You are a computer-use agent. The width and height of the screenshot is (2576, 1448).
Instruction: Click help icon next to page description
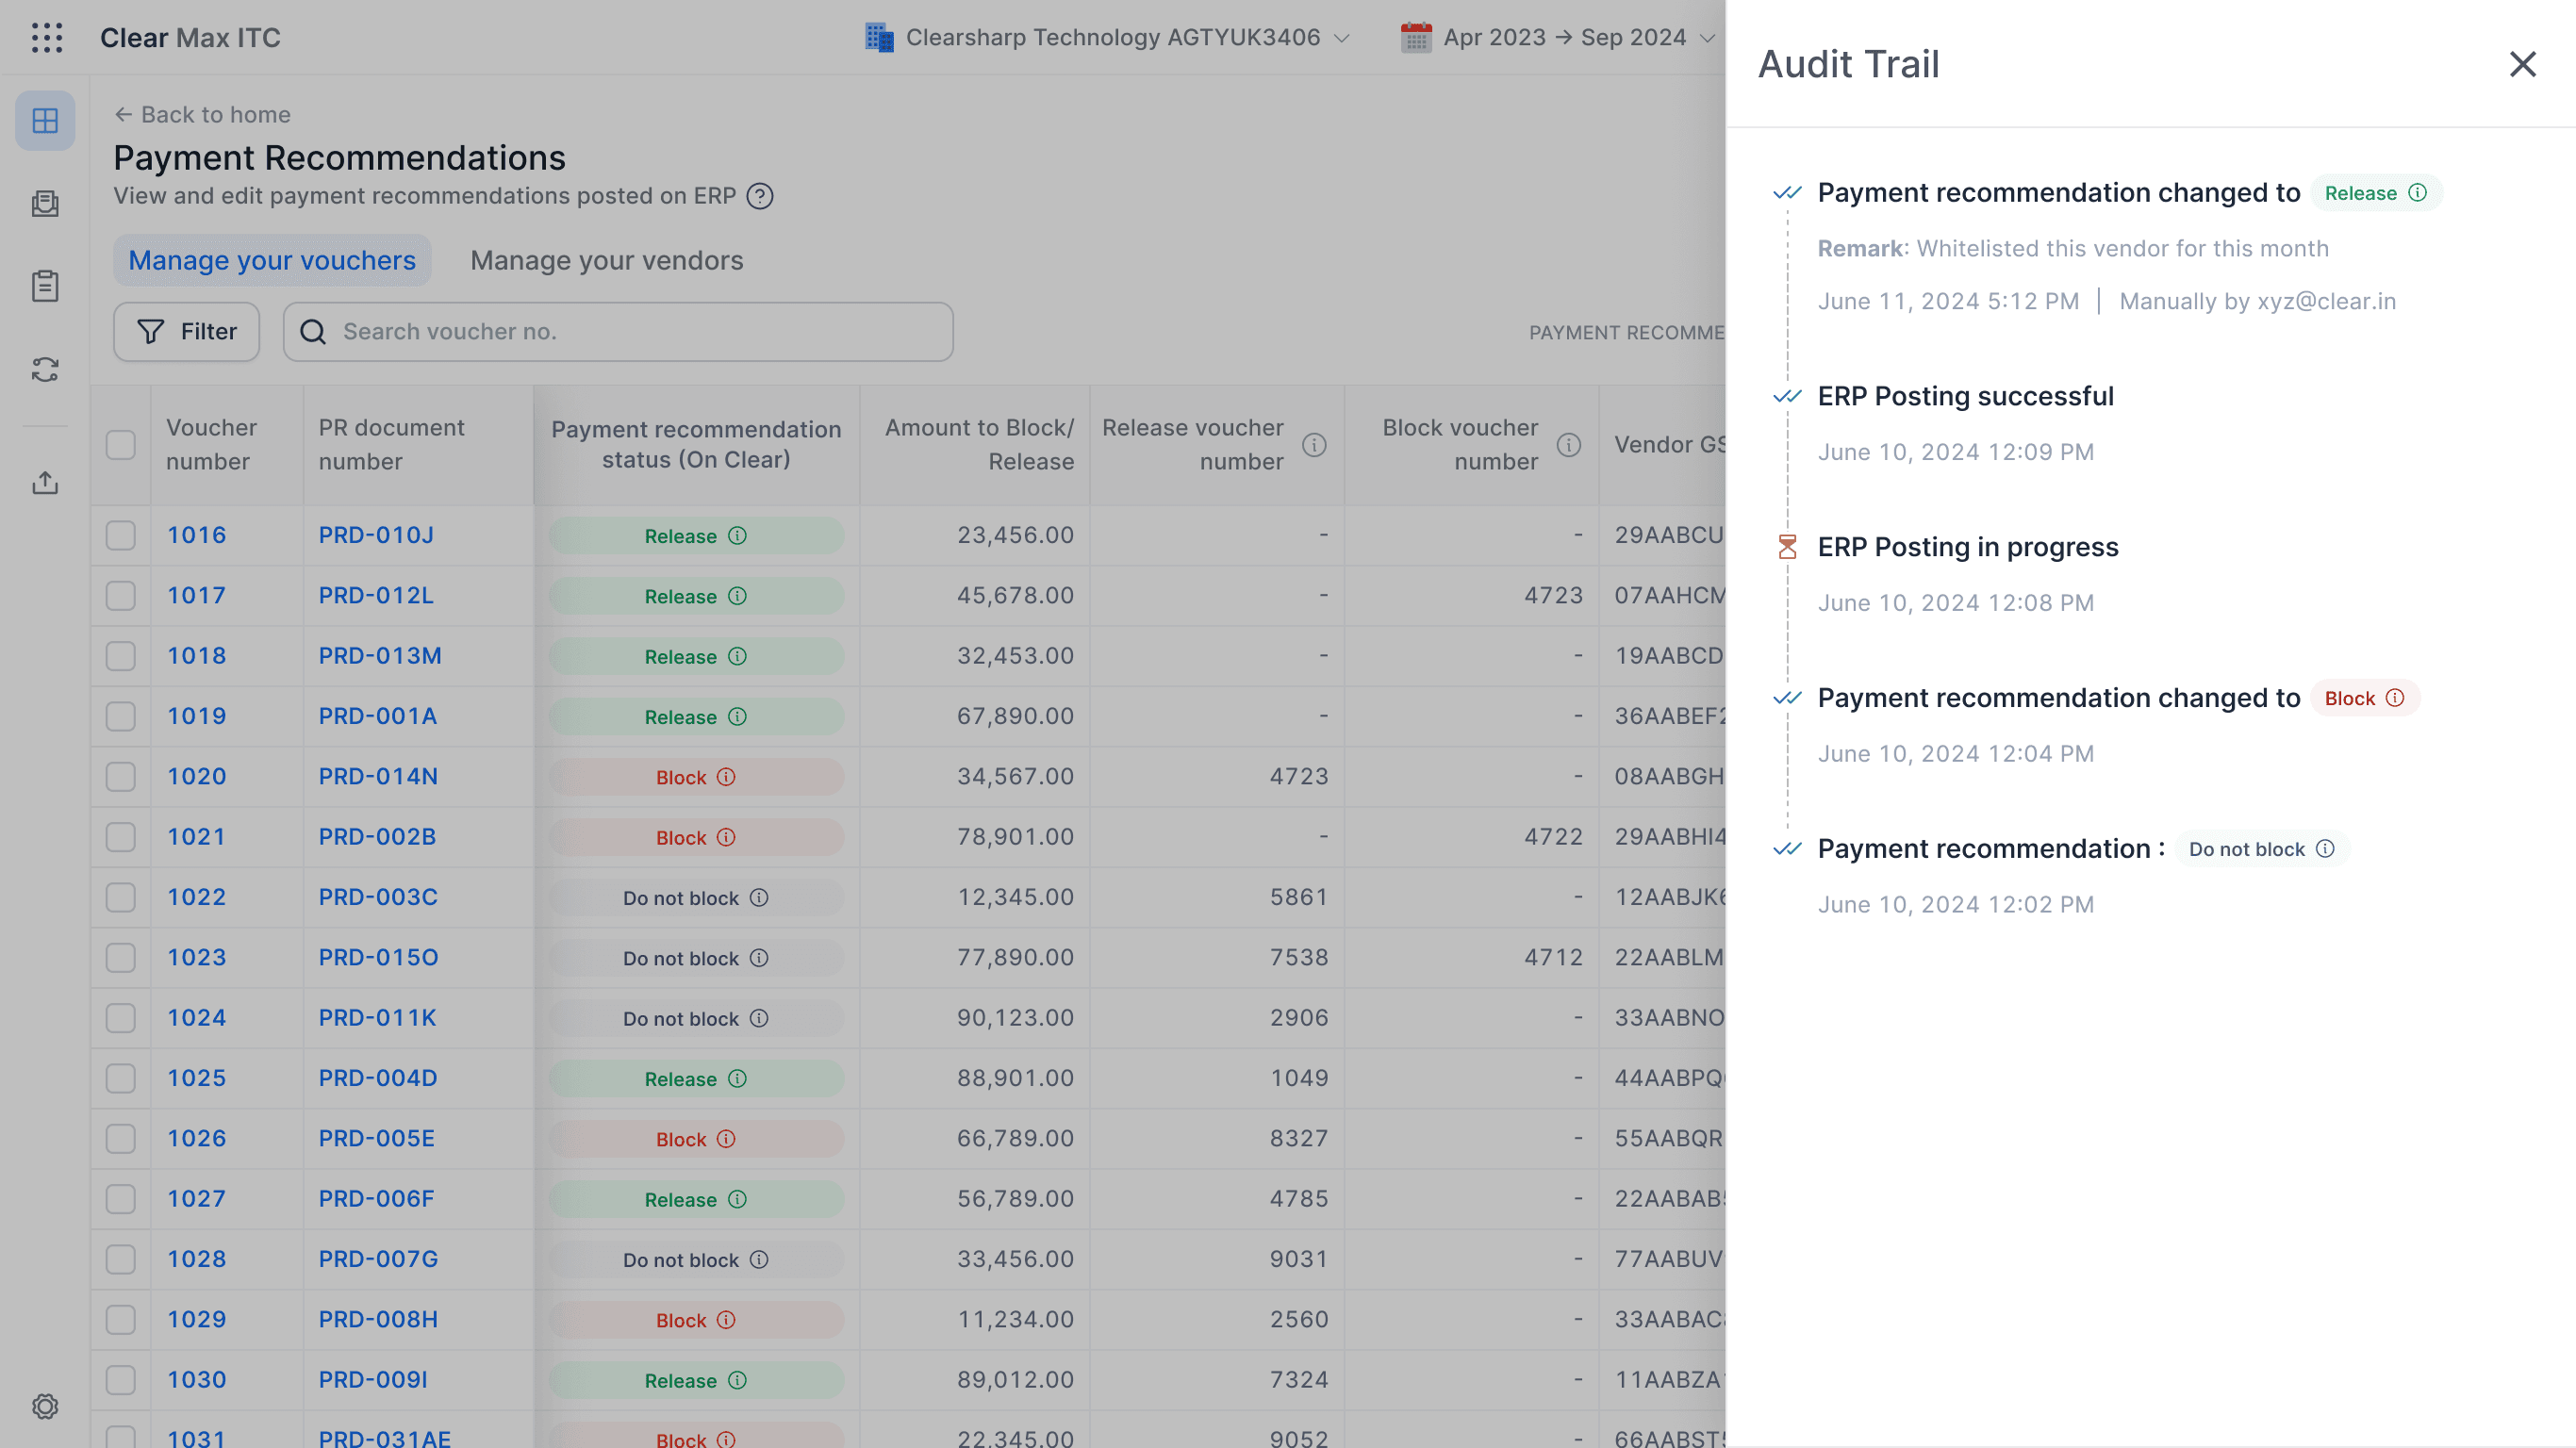pos(760,196)
